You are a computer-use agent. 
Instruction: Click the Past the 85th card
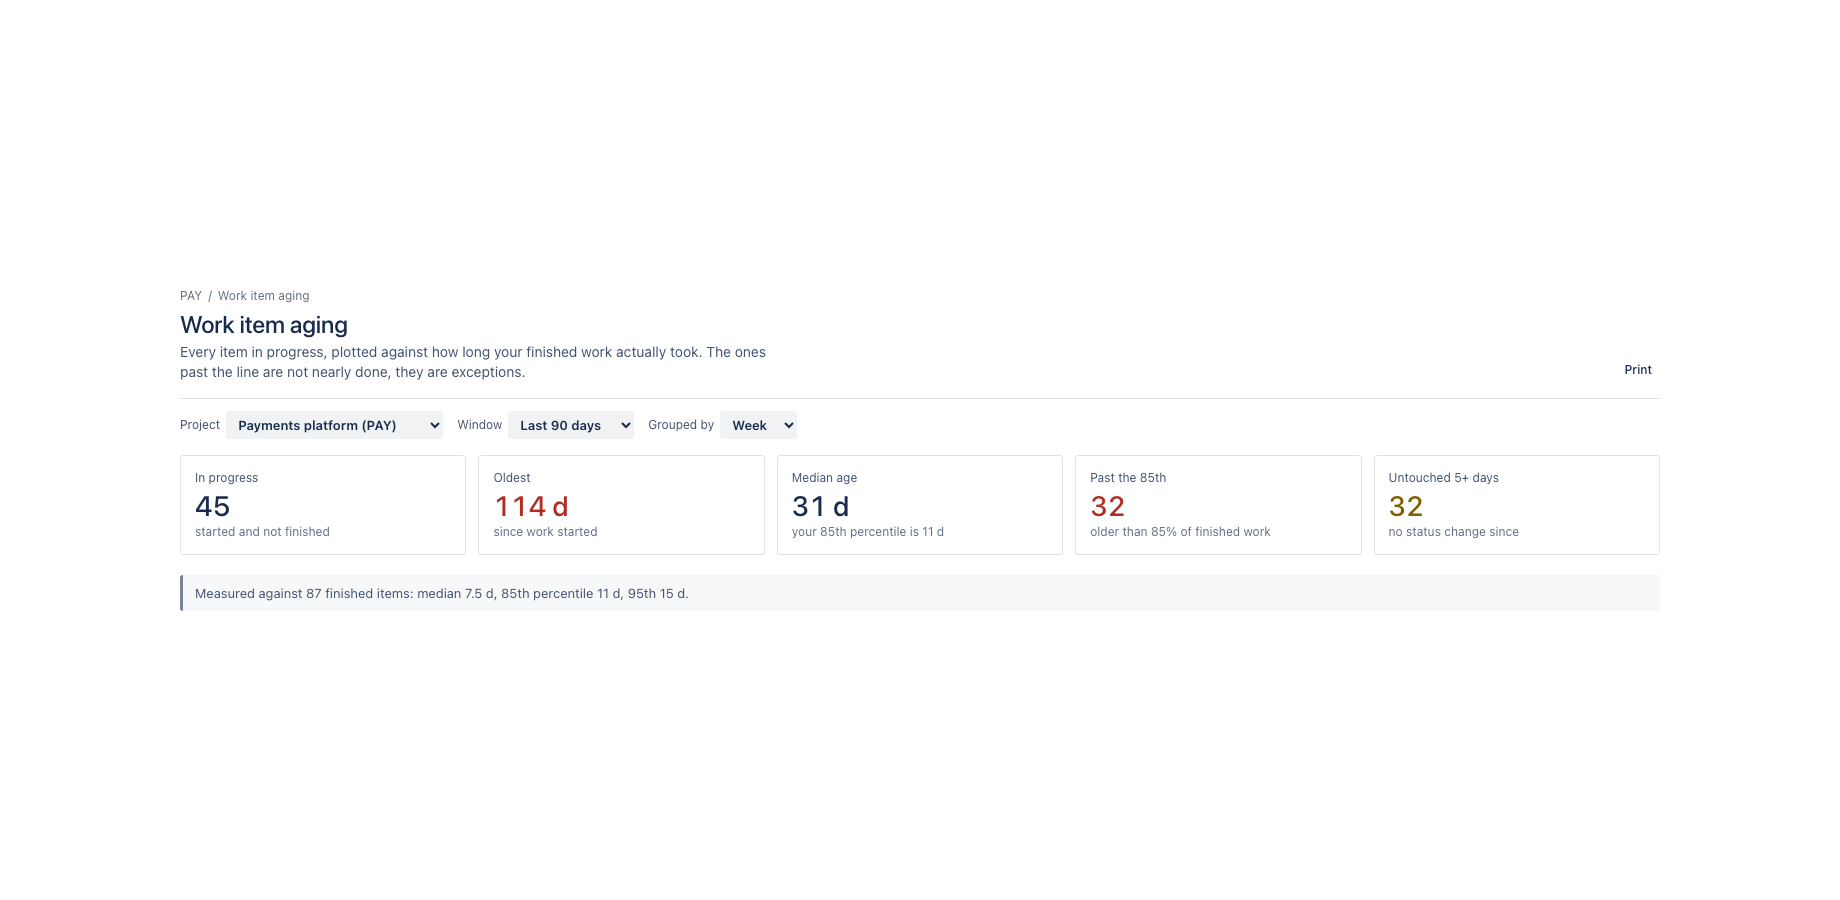pos(1218,505)
